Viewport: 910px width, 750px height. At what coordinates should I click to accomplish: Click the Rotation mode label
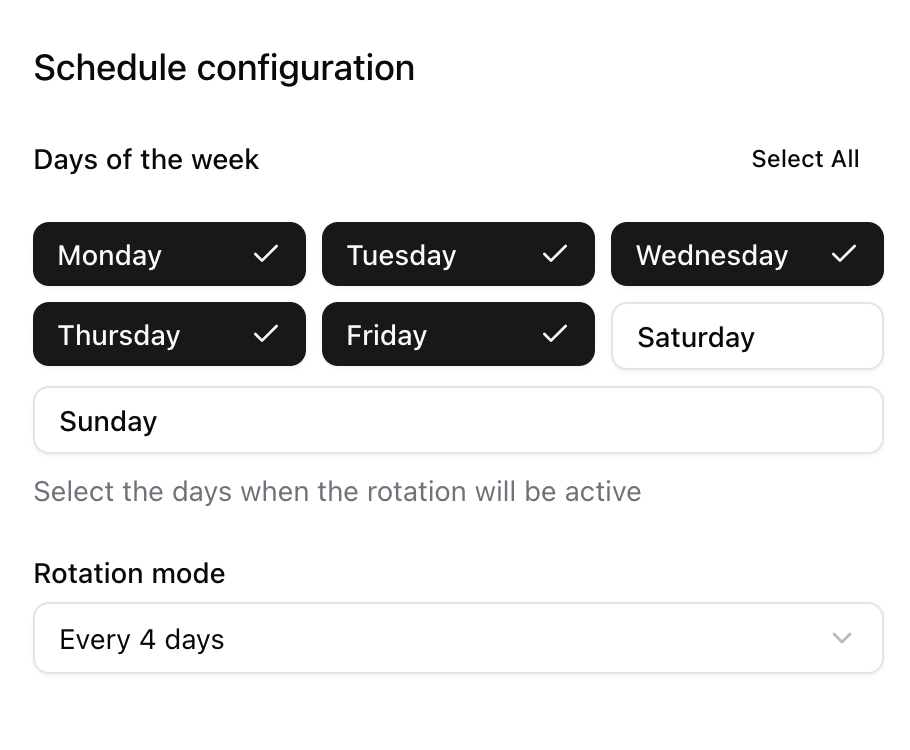coord(129,574)
